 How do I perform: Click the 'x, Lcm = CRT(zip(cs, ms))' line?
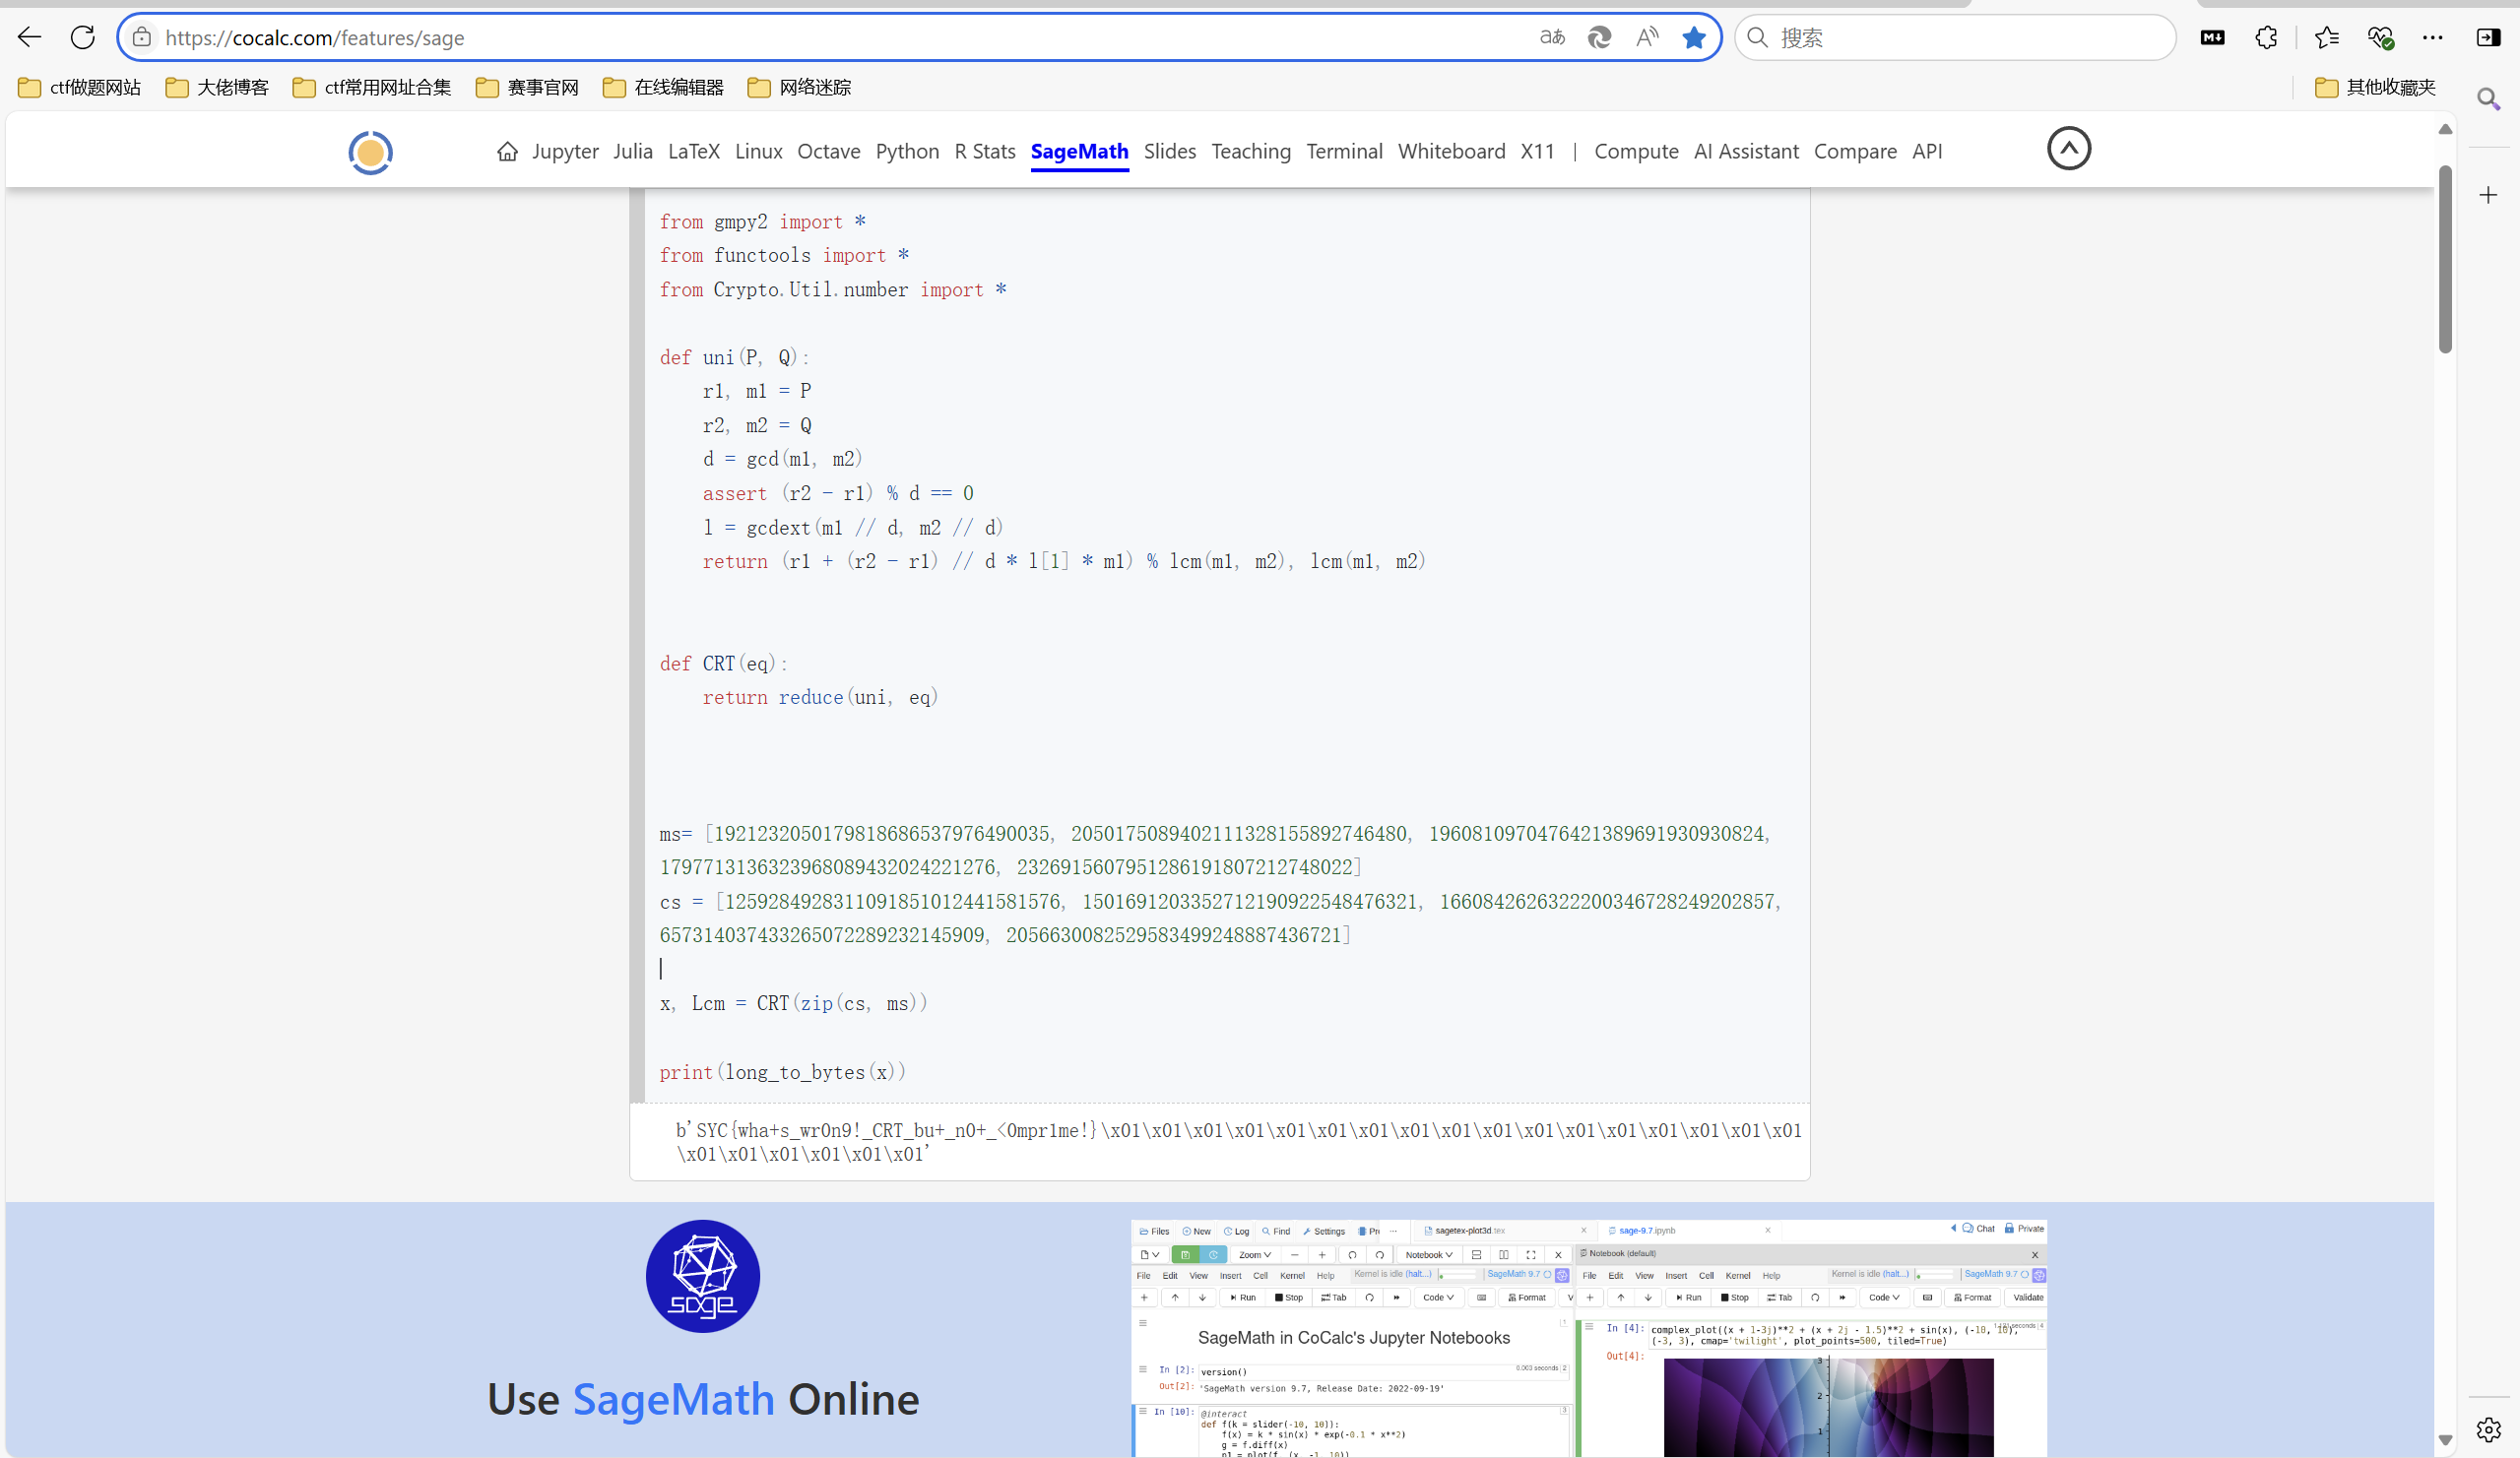(x=794, y=1003)
